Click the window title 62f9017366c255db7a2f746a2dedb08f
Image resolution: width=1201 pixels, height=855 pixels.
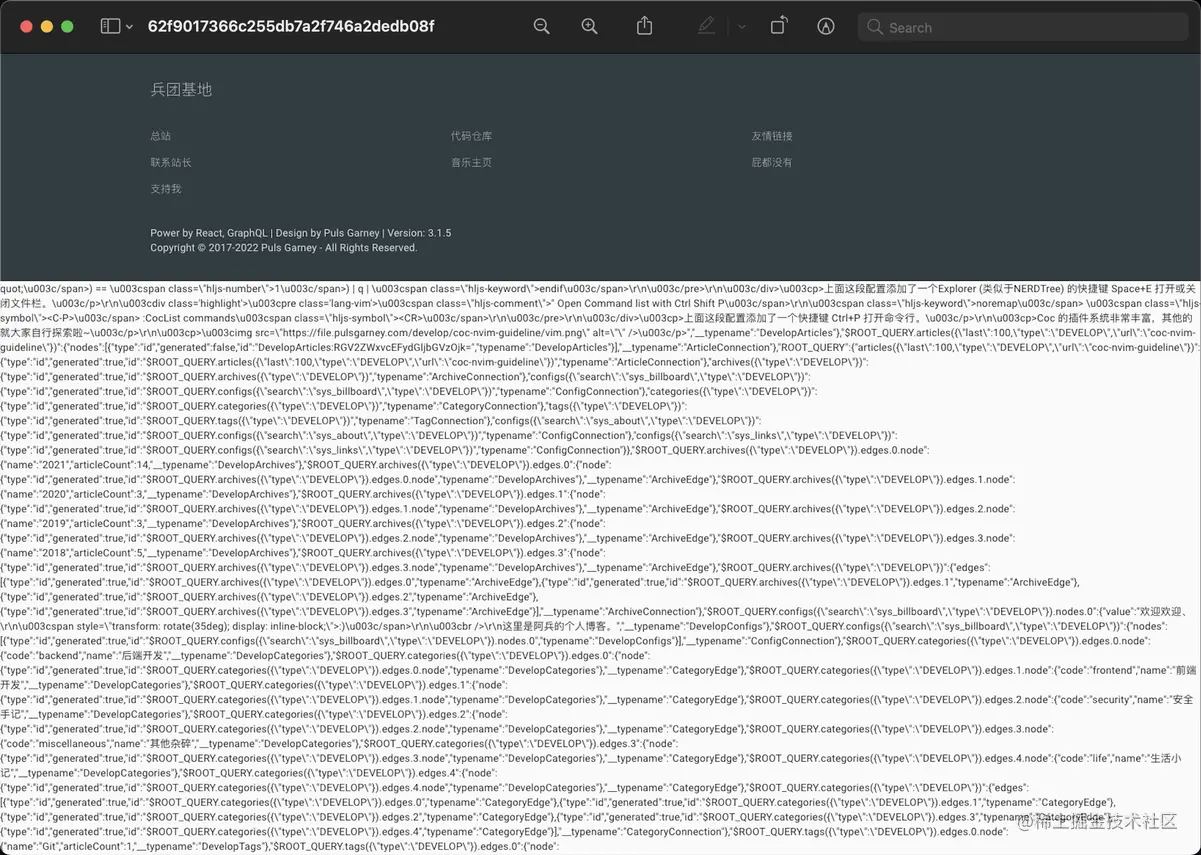[x=291, y=26]
